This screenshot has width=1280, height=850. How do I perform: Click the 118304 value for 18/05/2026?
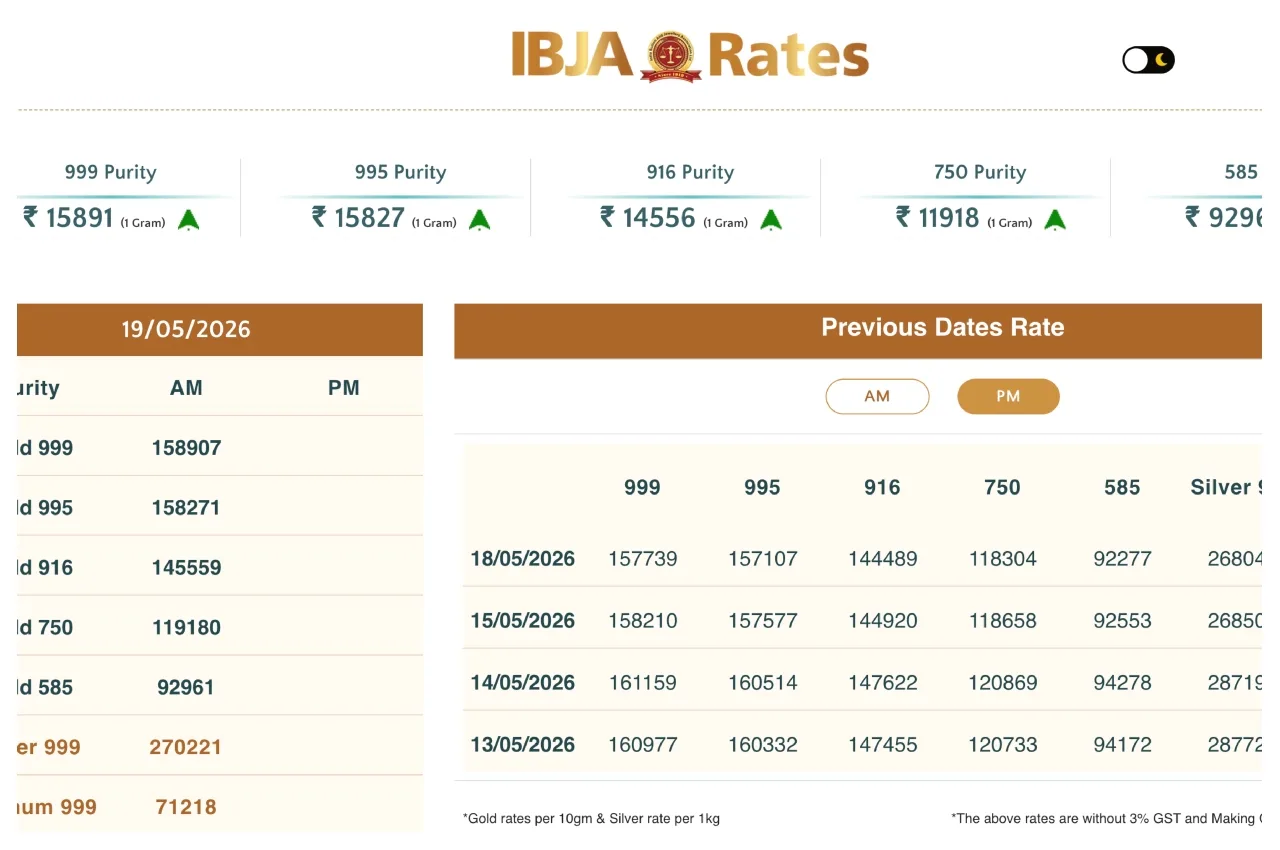[x=1003, y=559]
